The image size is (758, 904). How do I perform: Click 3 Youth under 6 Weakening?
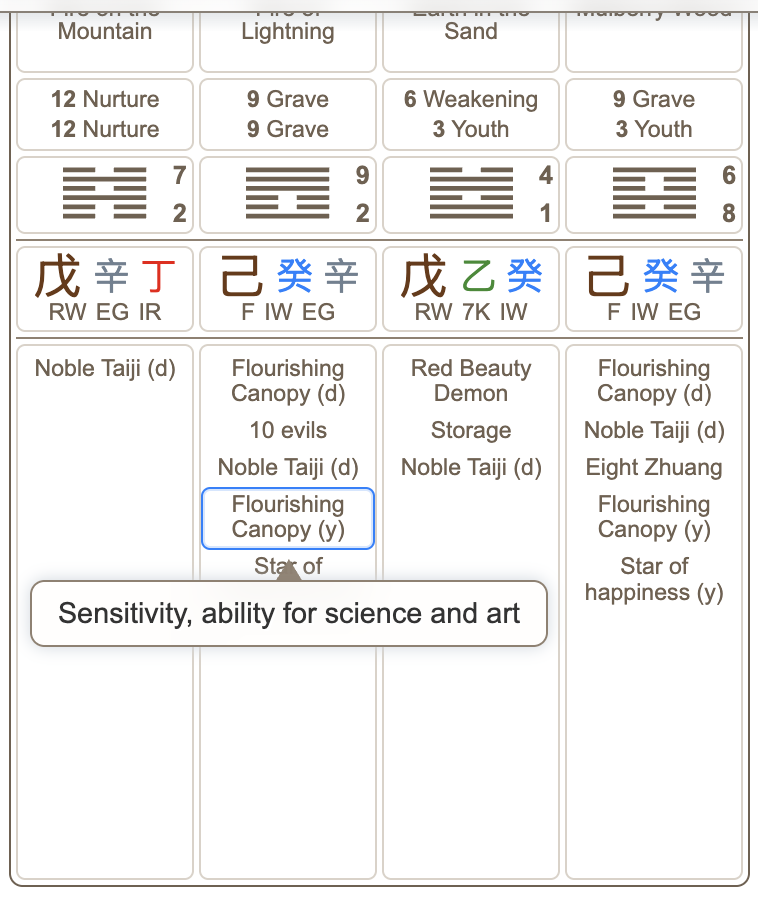[471, 129]
